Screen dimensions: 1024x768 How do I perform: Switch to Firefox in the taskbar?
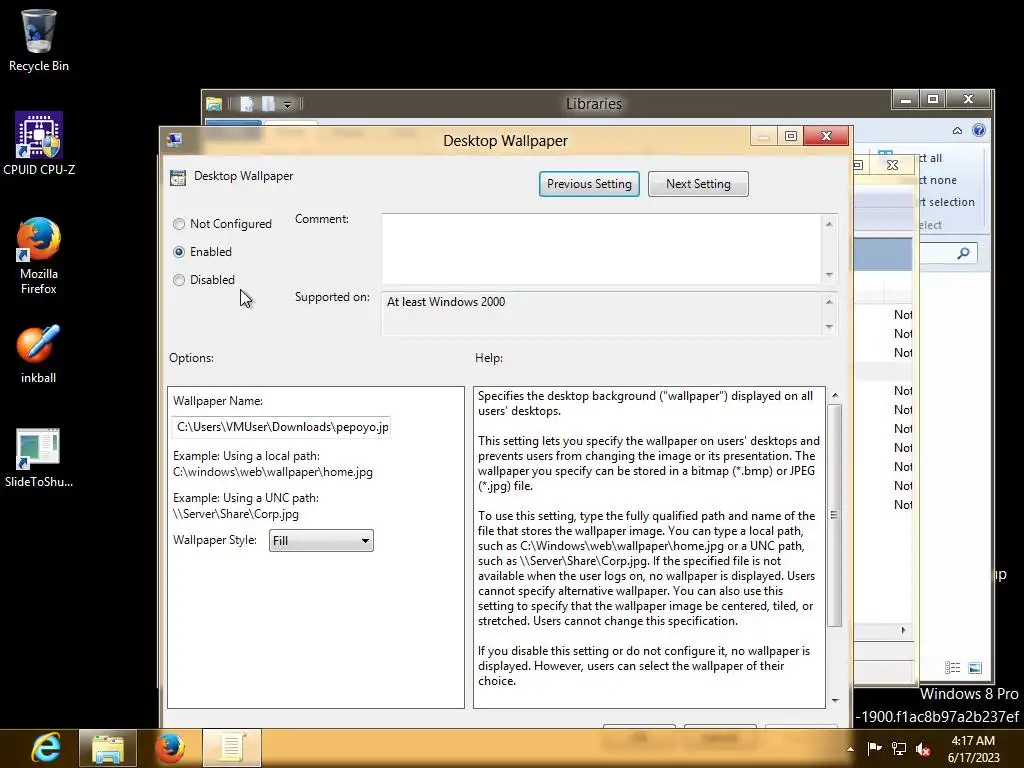(x=170, y=748)
